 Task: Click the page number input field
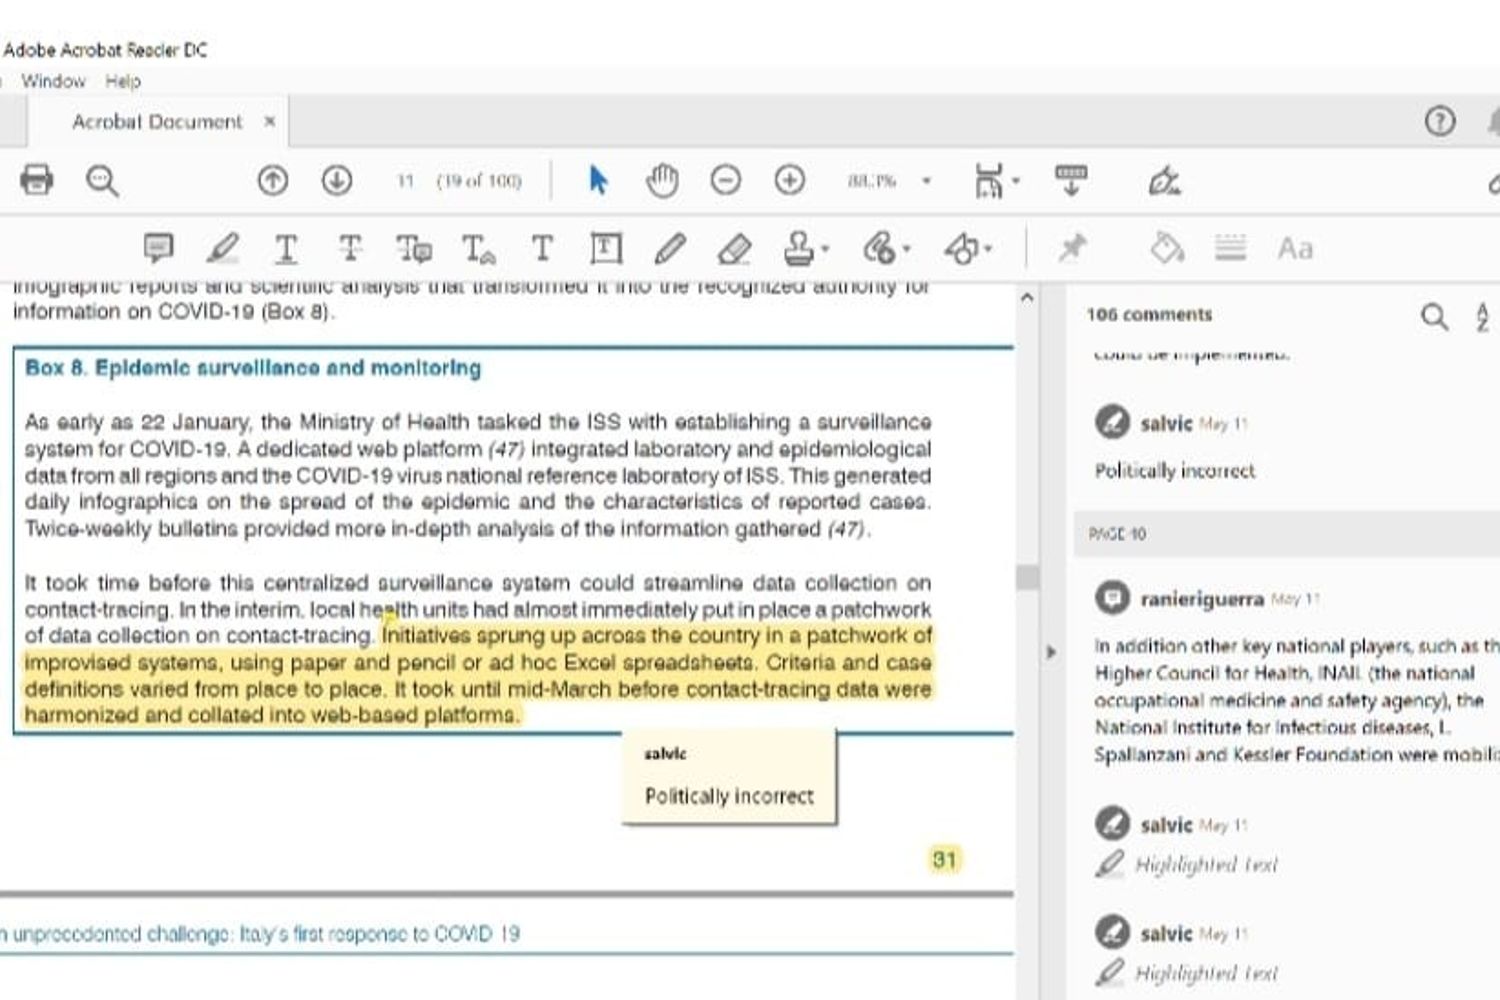tap(405, 181)
